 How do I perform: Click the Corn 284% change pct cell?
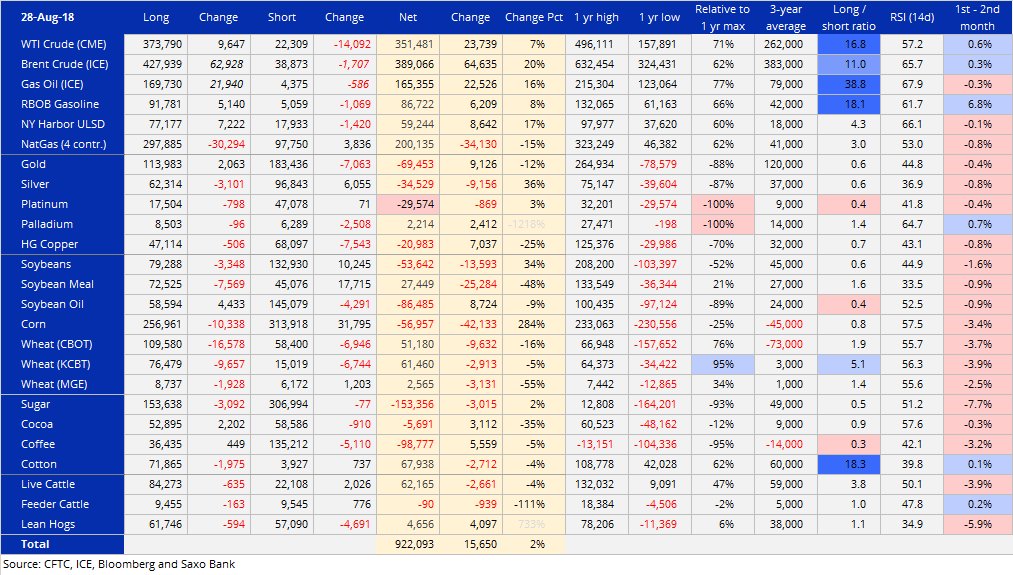(x=533, y=325)
